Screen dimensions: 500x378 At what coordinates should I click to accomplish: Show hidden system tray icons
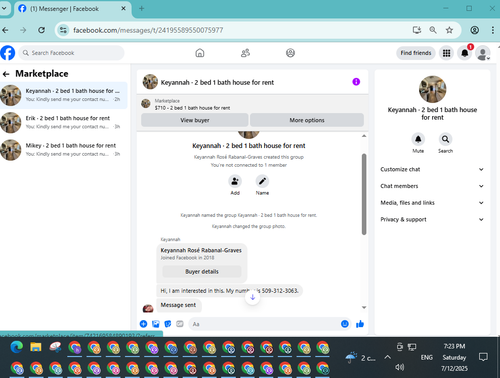coord(387,357)
